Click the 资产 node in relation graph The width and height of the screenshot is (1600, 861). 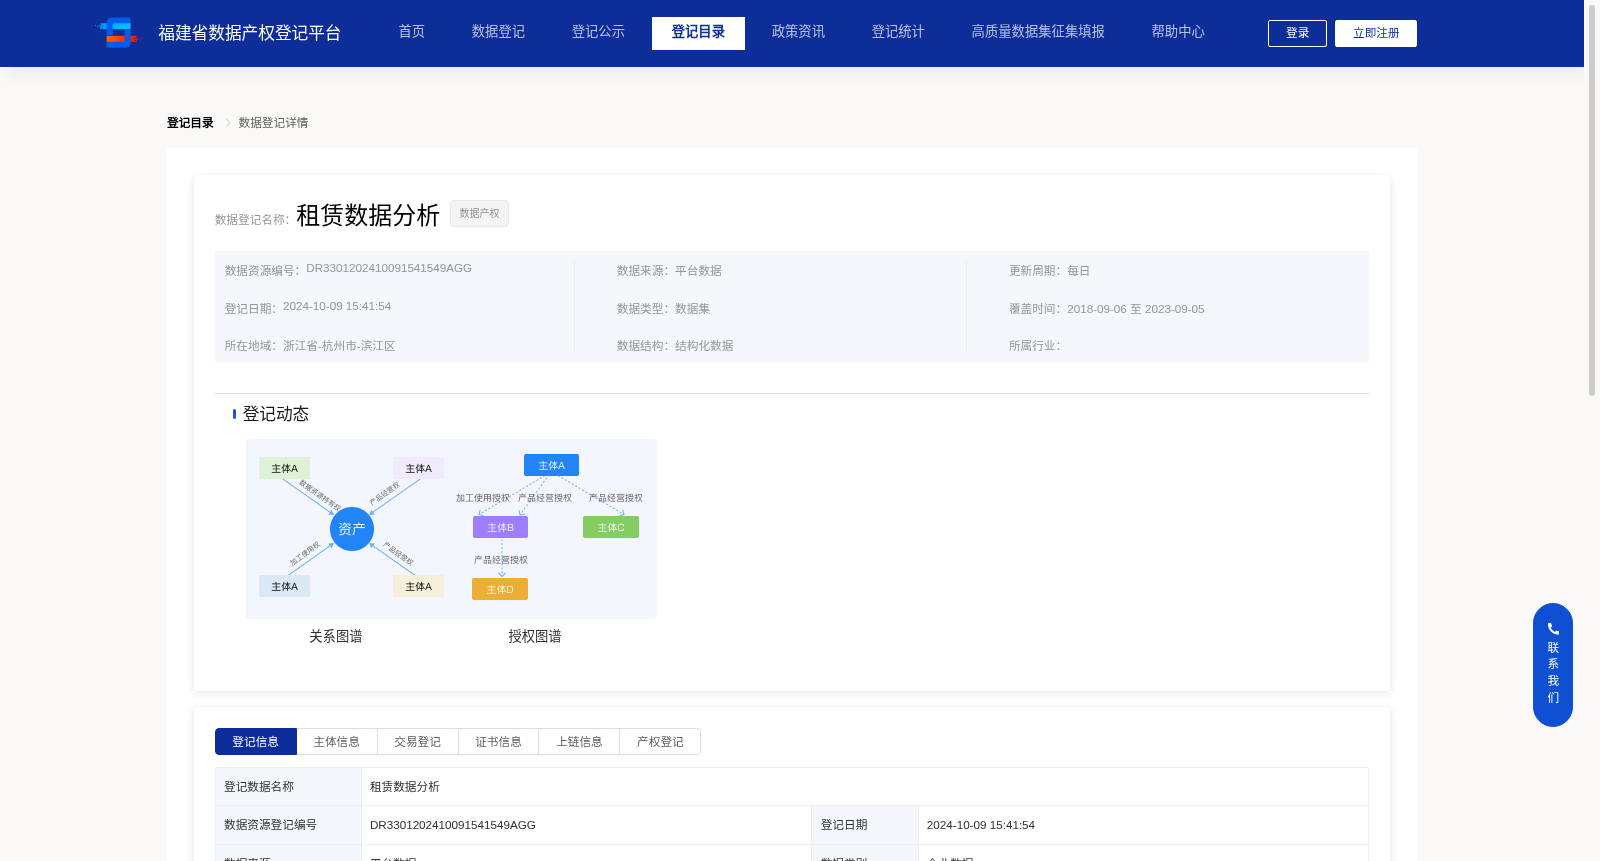(352, 529)
